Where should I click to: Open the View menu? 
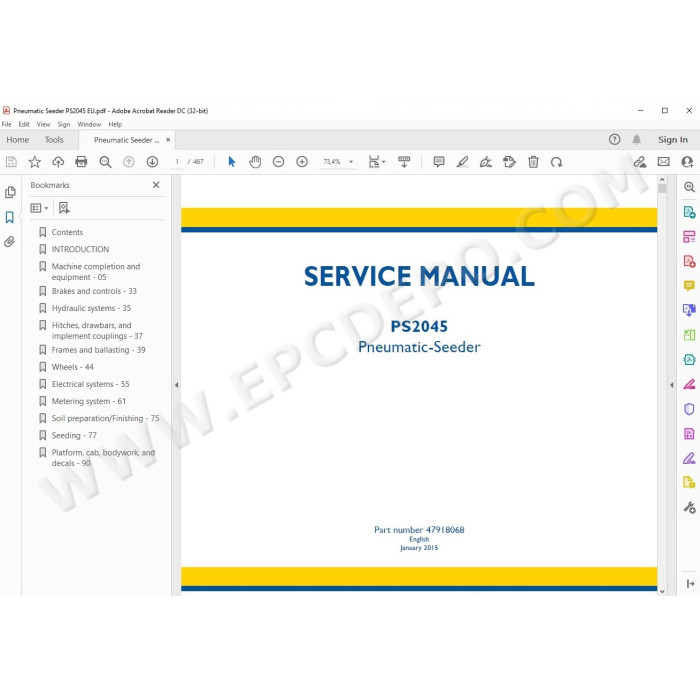coord(43,124)
